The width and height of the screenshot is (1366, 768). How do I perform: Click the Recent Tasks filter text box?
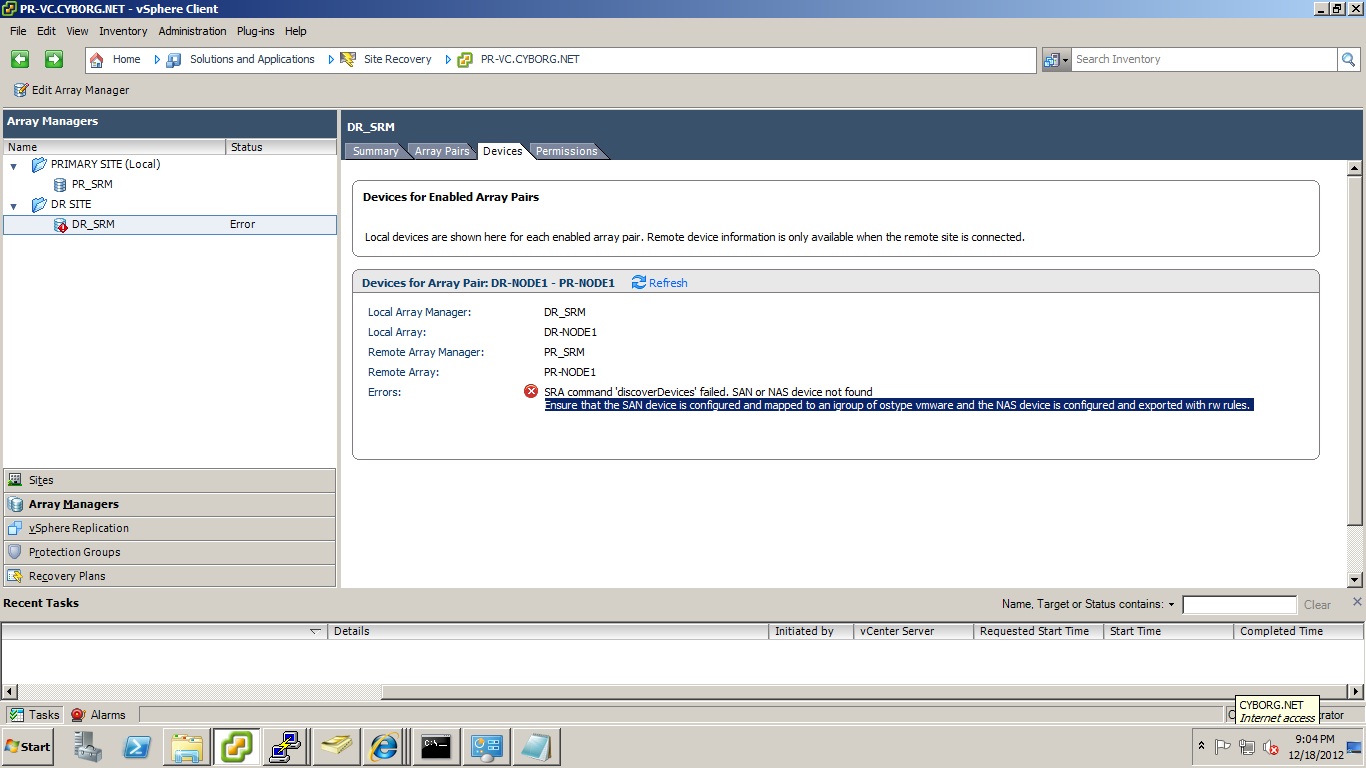coord(1239,605)
